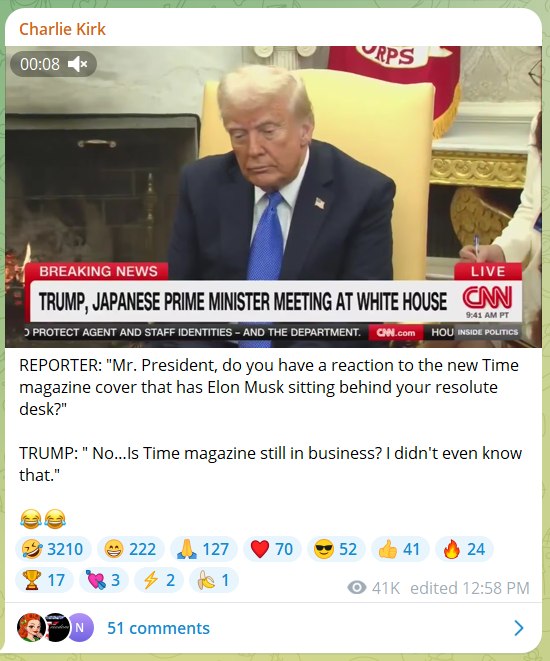The height and width of the screenshot is (661, 550).
Task: Toggle the lightning bolt reaction showing 2
Action: pos(159,580)
